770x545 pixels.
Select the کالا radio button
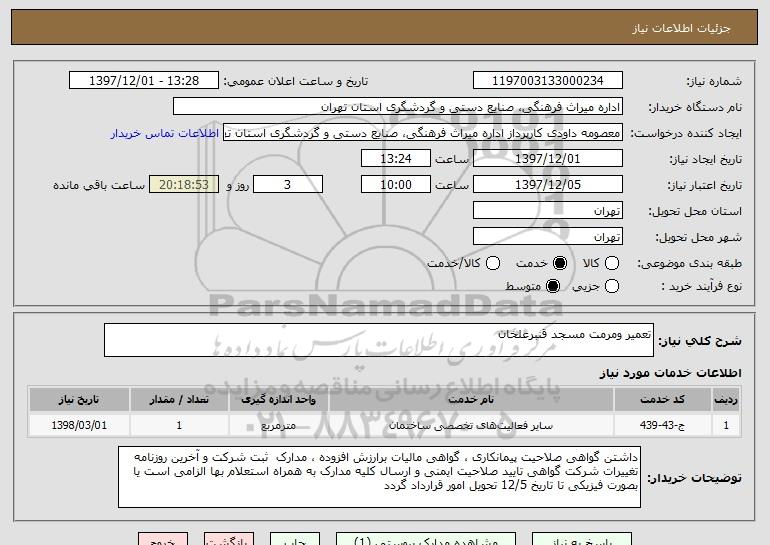pos(611,263)
